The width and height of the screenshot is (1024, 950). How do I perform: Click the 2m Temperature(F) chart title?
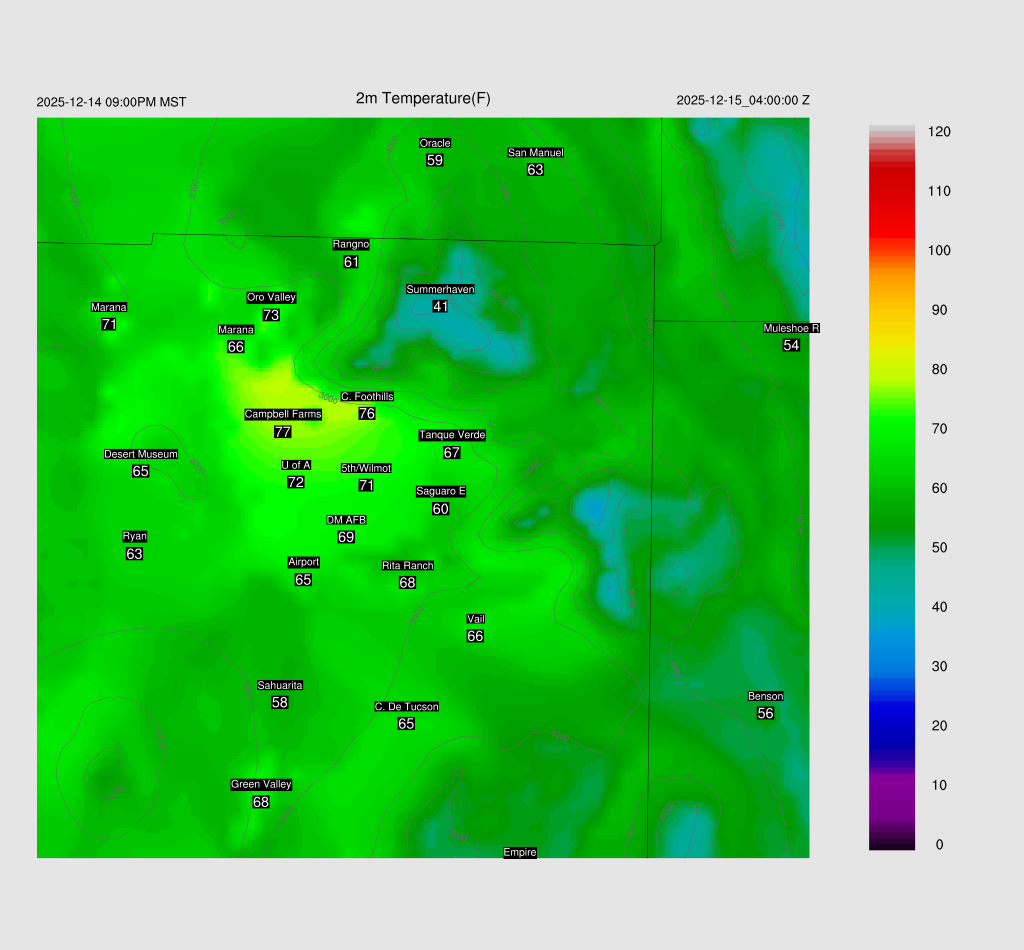[423, 98]
